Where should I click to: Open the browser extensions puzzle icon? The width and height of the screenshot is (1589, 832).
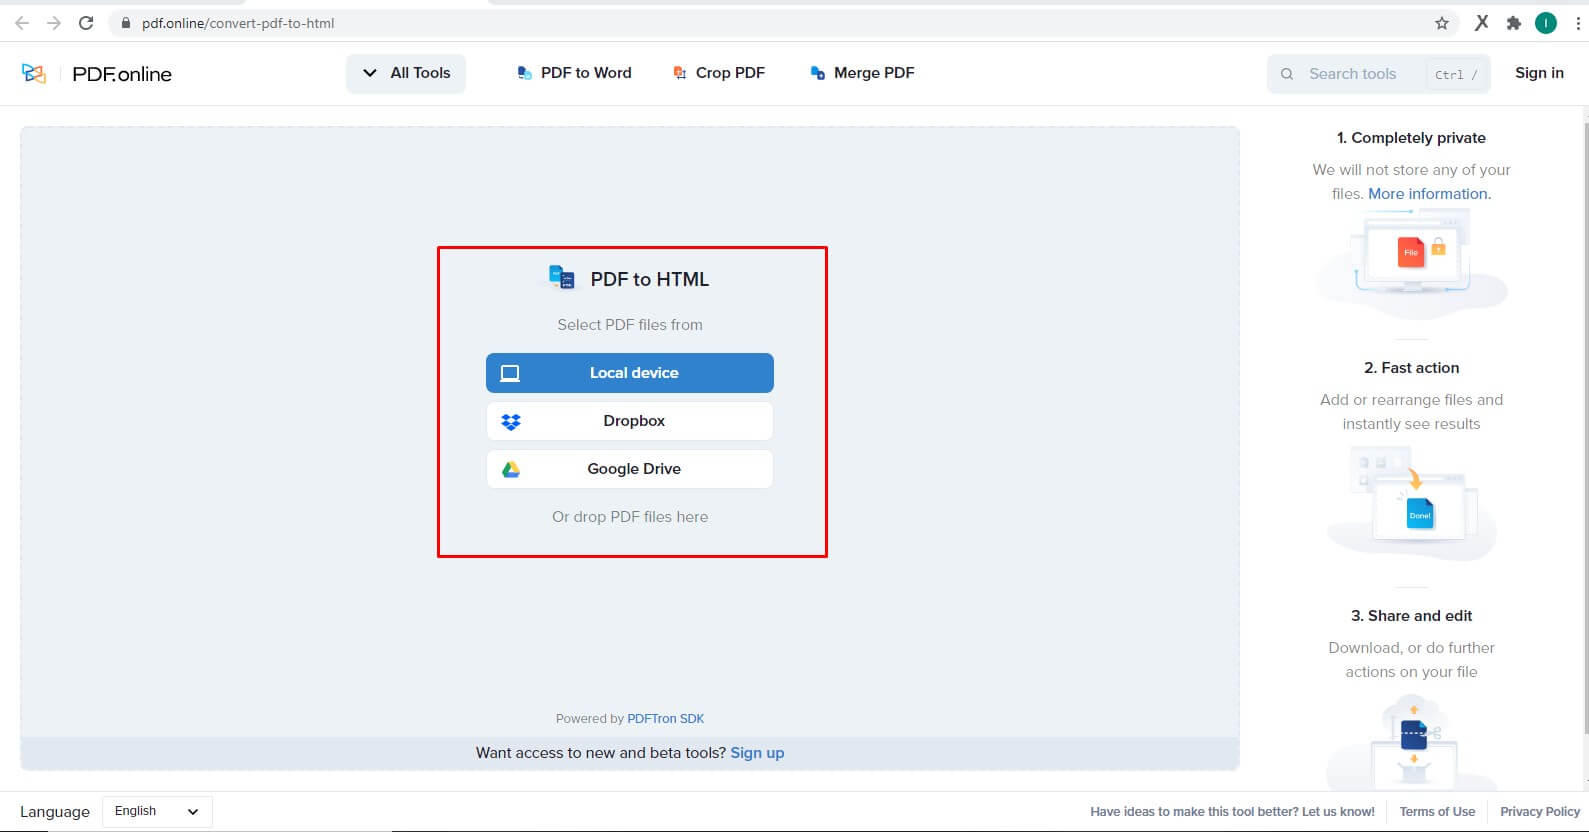pos(1514,23)
